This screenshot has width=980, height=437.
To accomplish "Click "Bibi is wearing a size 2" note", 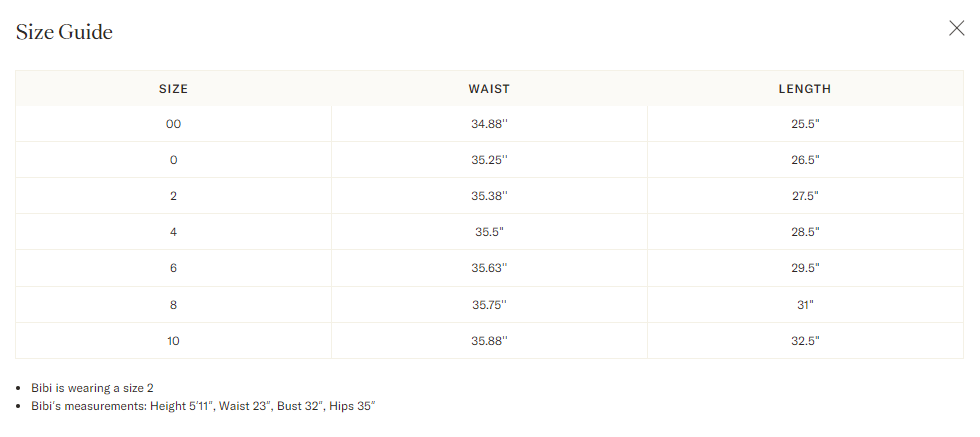I will click(92, 387).
